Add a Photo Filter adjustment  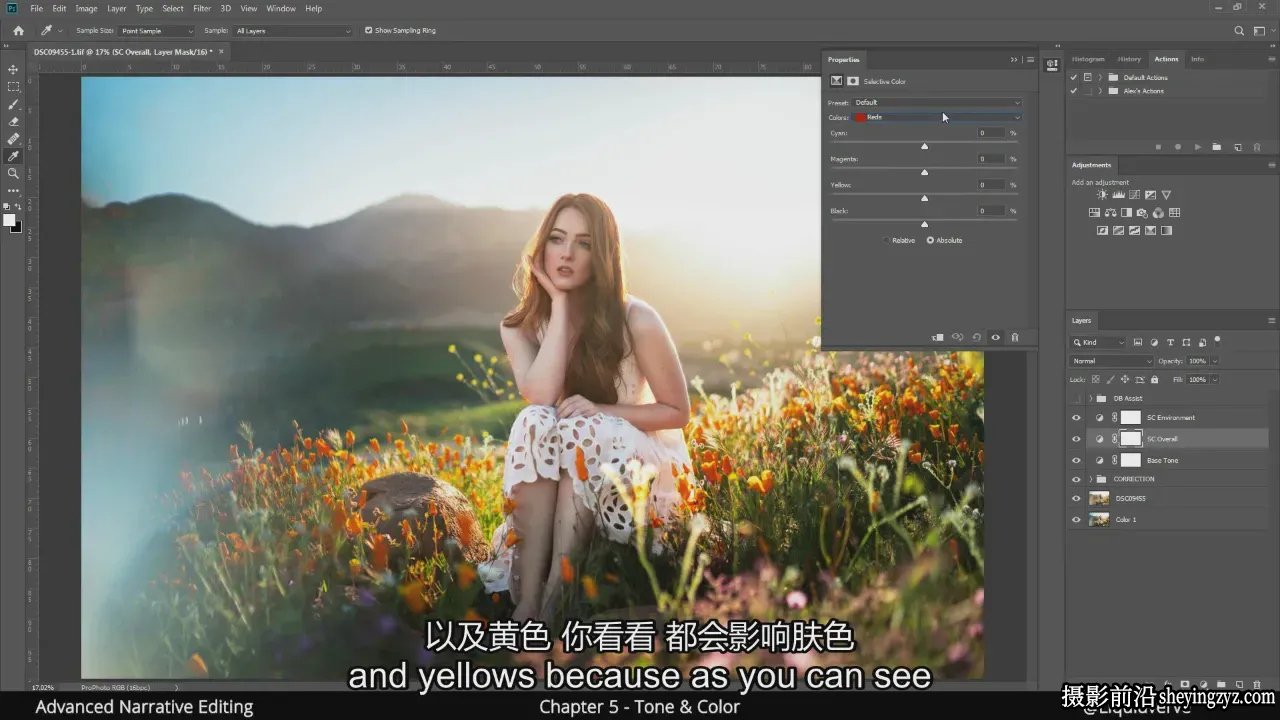[1142, 213]
